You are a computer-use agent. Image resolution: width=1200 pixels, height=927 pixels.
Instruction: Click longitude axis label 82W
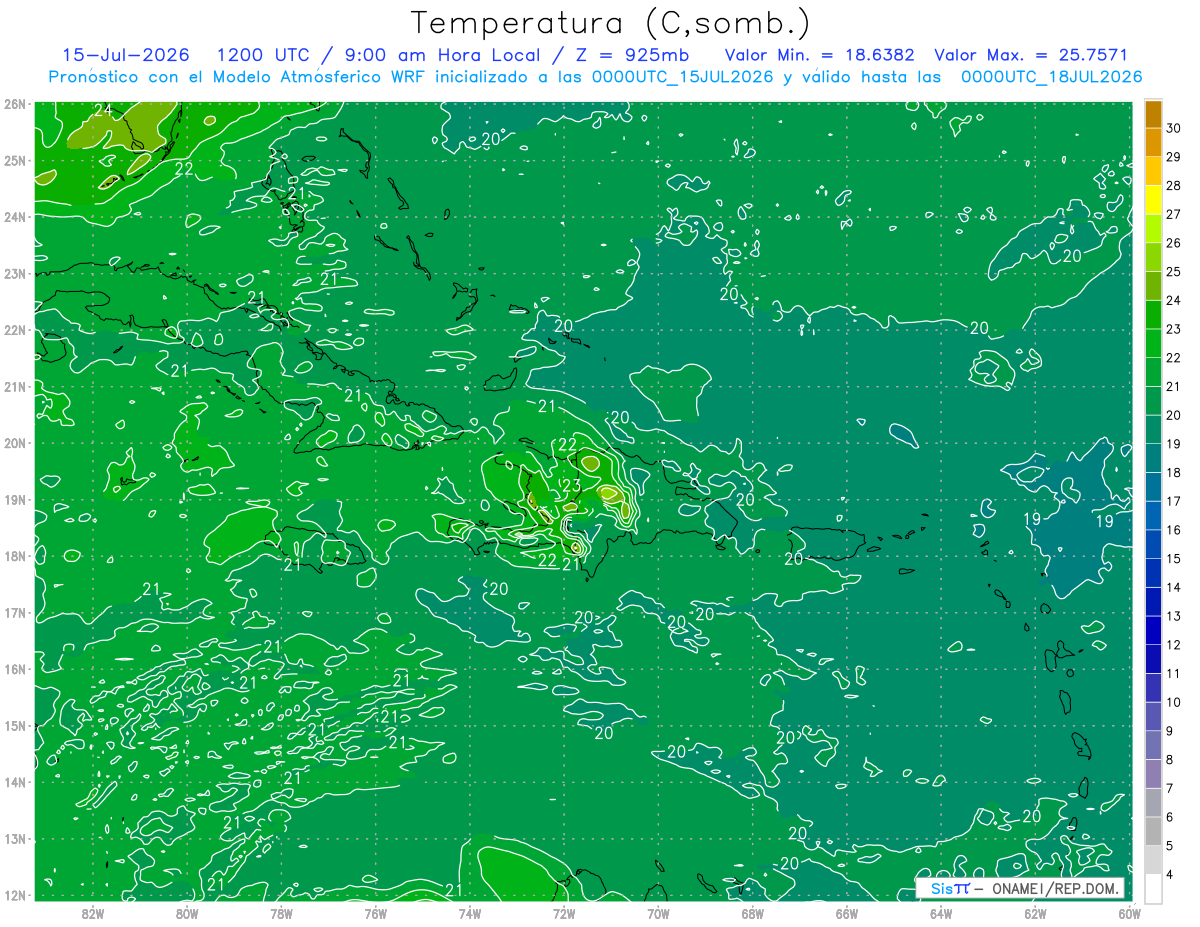[x=93, y=912]
